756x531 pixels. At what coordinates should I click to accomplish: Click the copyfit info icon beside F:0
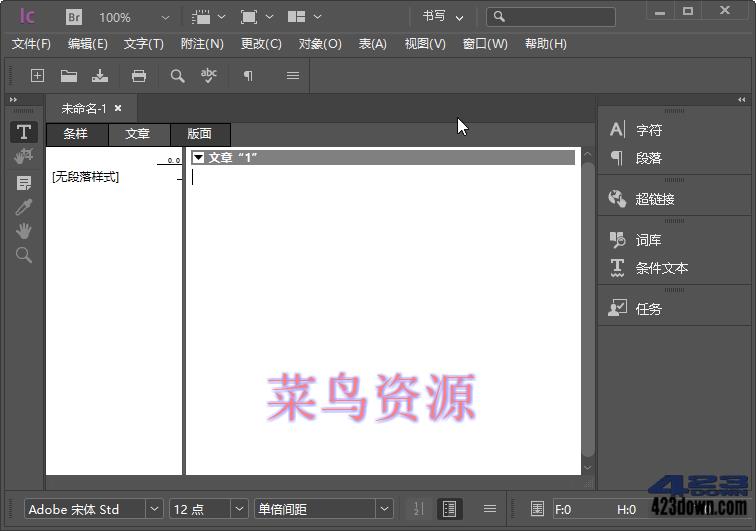537,509
